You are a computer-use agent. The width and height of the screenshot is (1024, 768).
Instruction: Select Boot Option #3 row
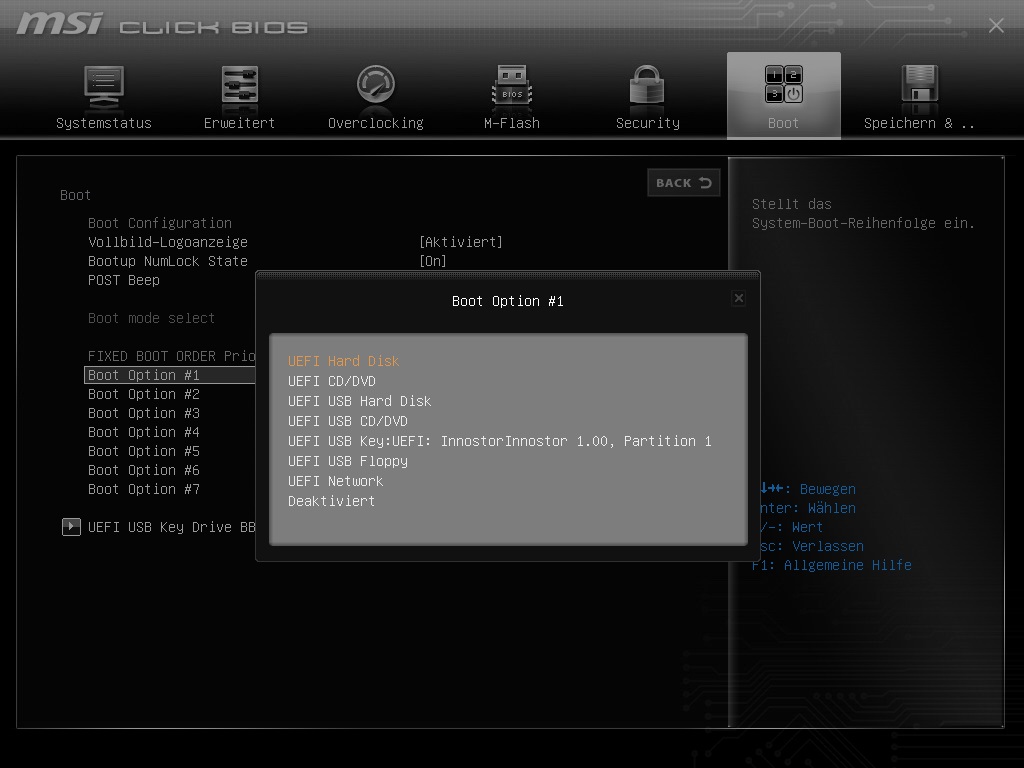coord(144,413)
